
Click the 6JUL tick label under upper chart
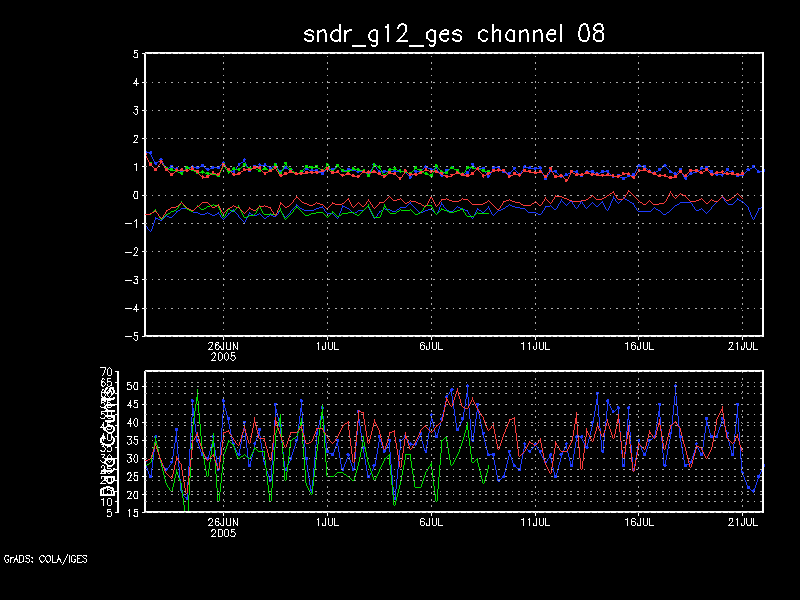coord(430,345)
